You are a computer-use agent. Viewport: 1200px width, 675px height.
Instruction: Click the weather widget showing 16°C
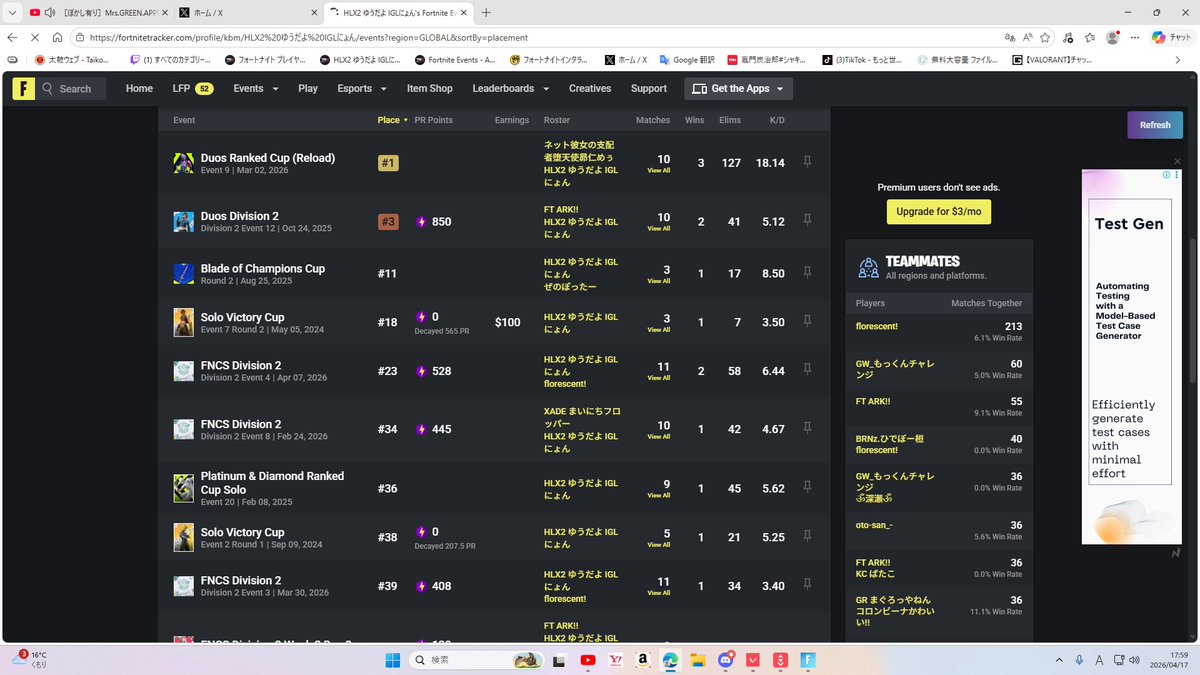pos(29,659)
